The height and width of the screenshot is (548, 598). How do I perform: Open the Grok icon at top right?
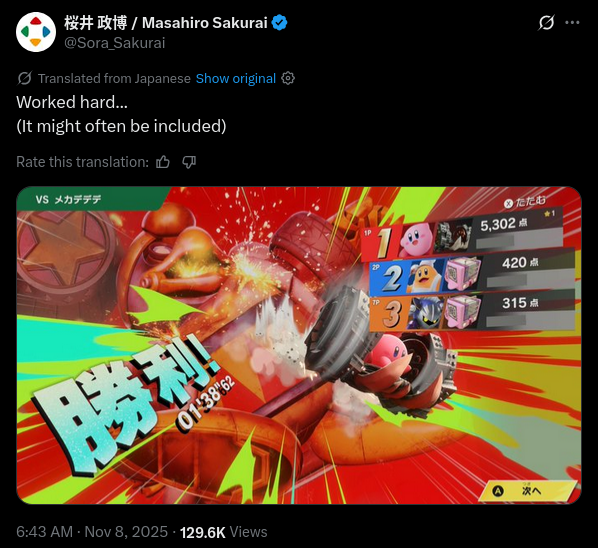tap(546, 22)
